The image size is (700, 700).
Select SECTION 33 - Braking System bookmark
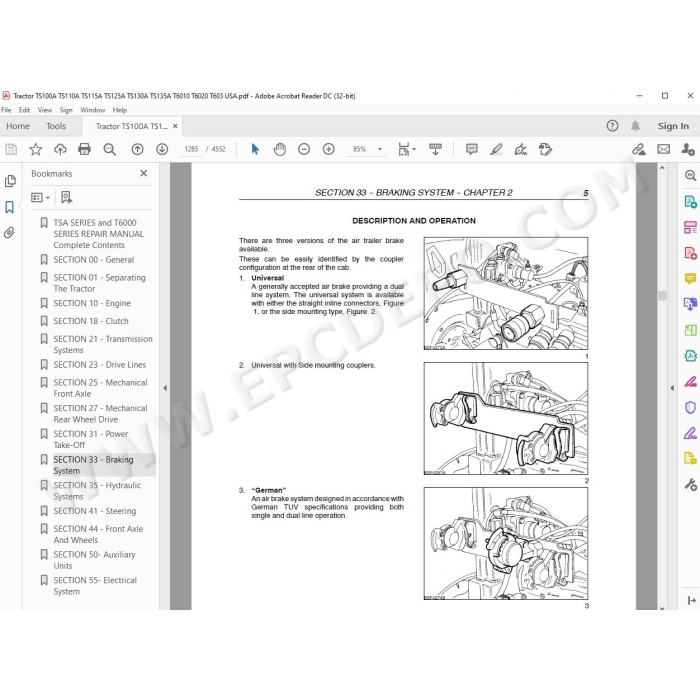point(93,465)
